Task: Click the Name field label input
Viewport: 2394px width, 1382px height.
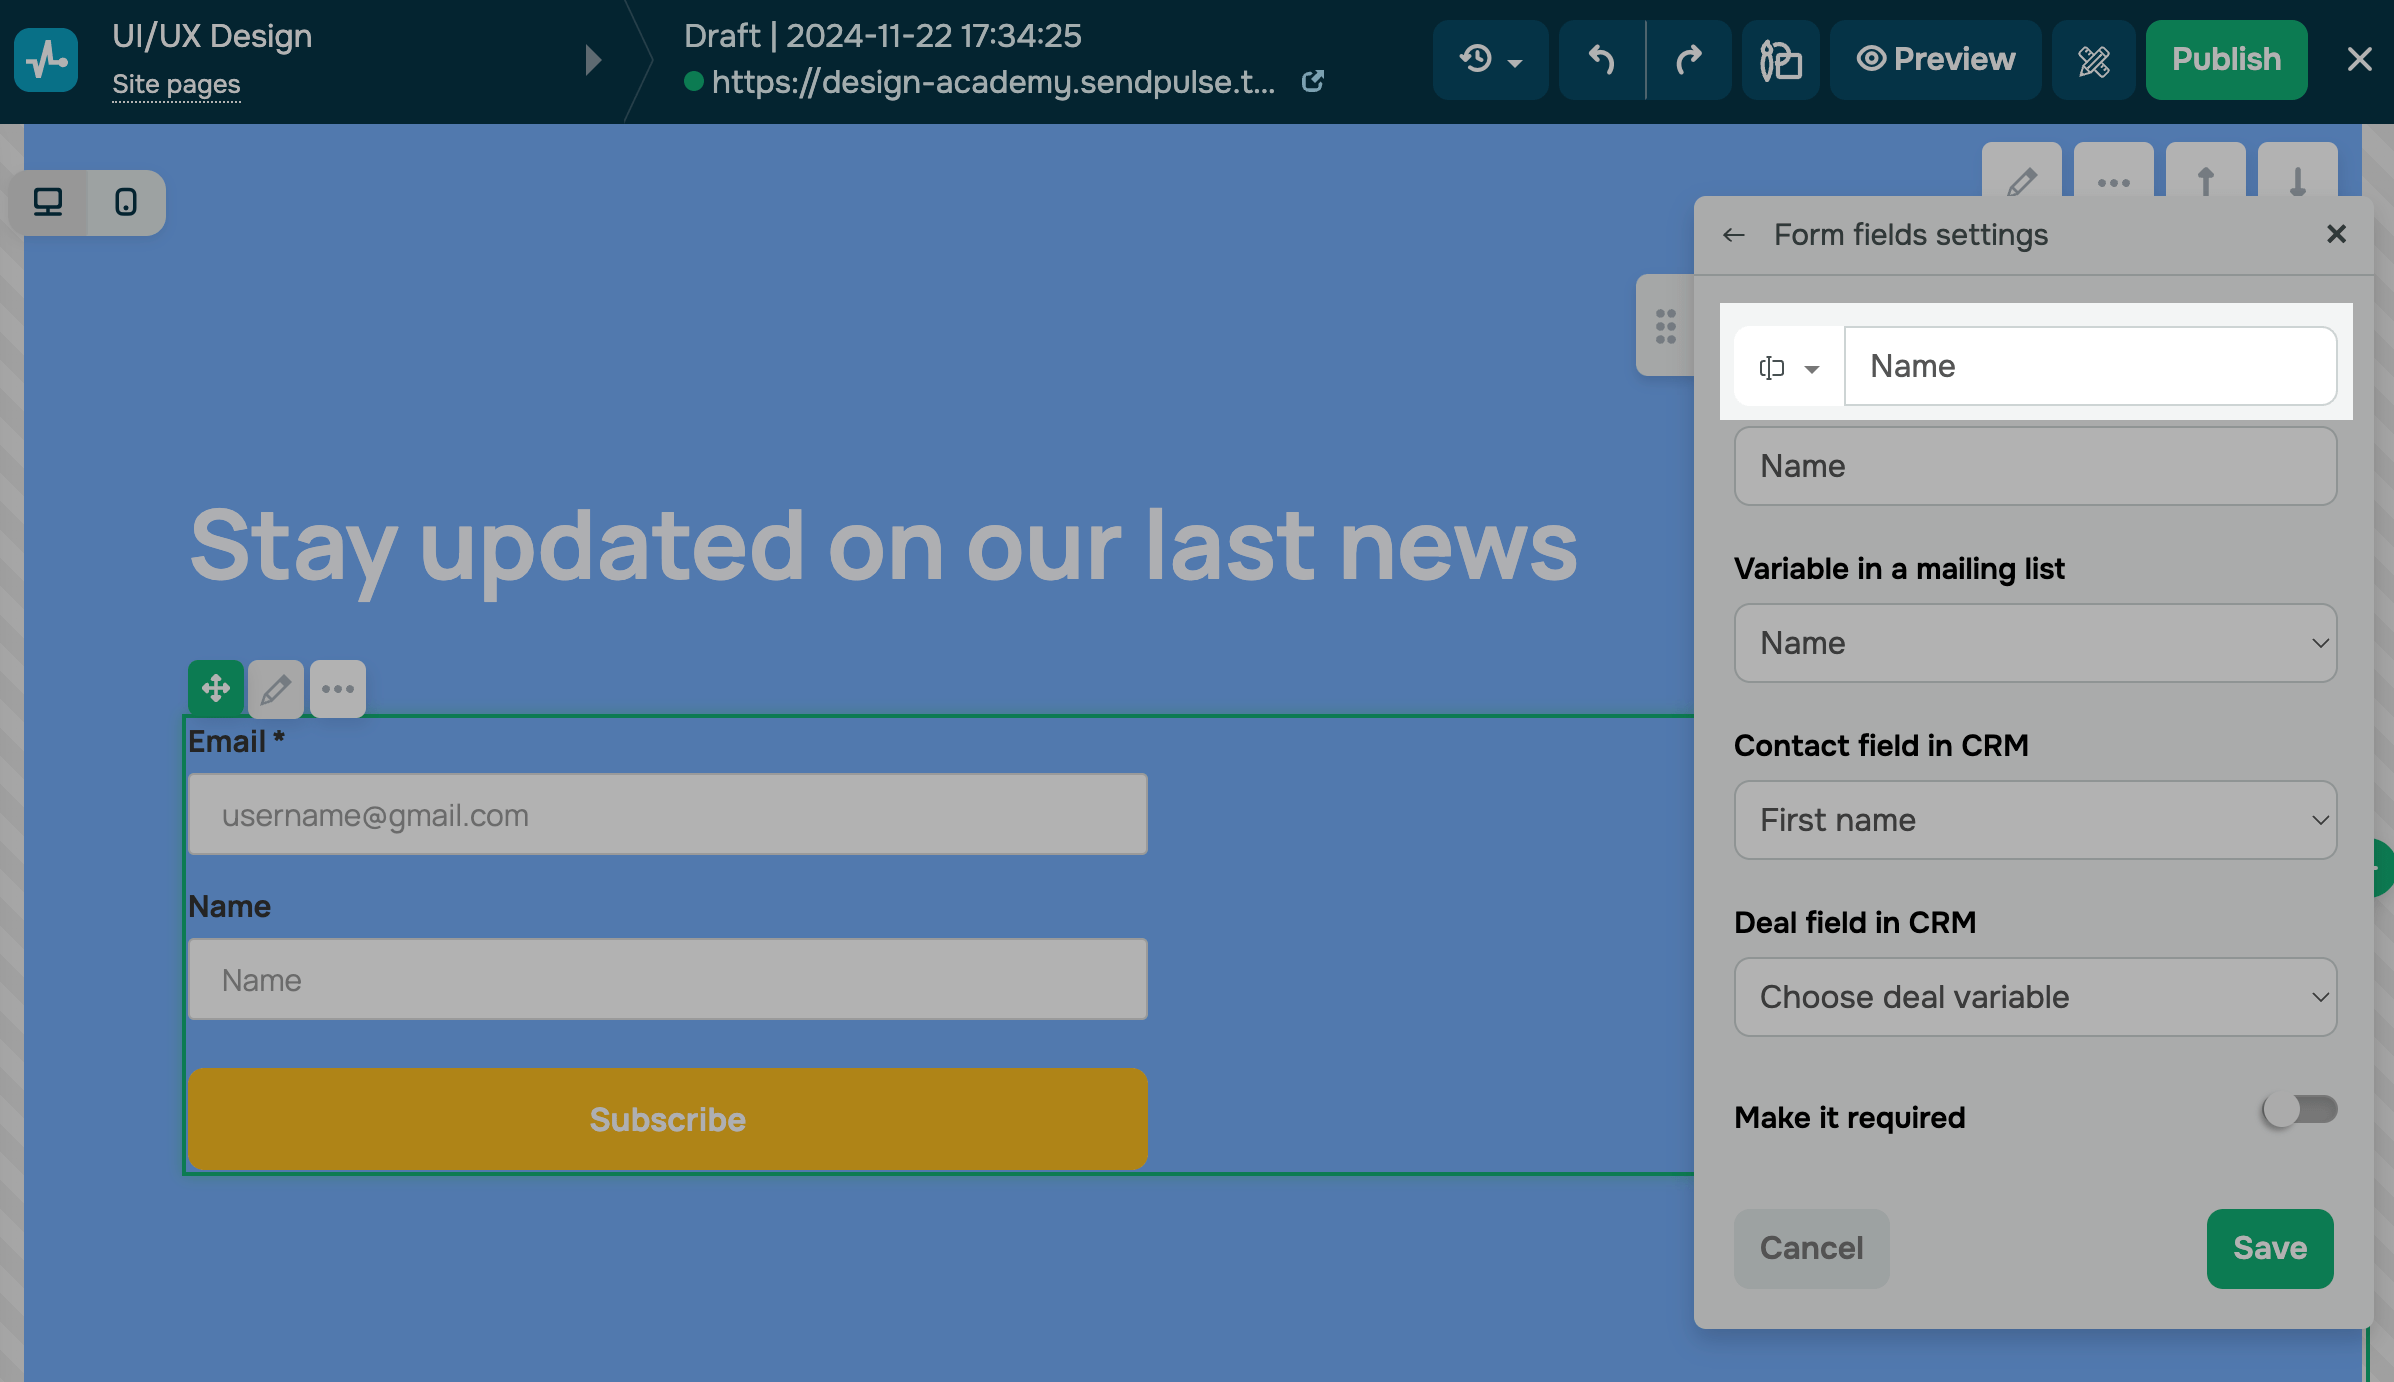Action: pyautogui.click(x=2090, y=366)
